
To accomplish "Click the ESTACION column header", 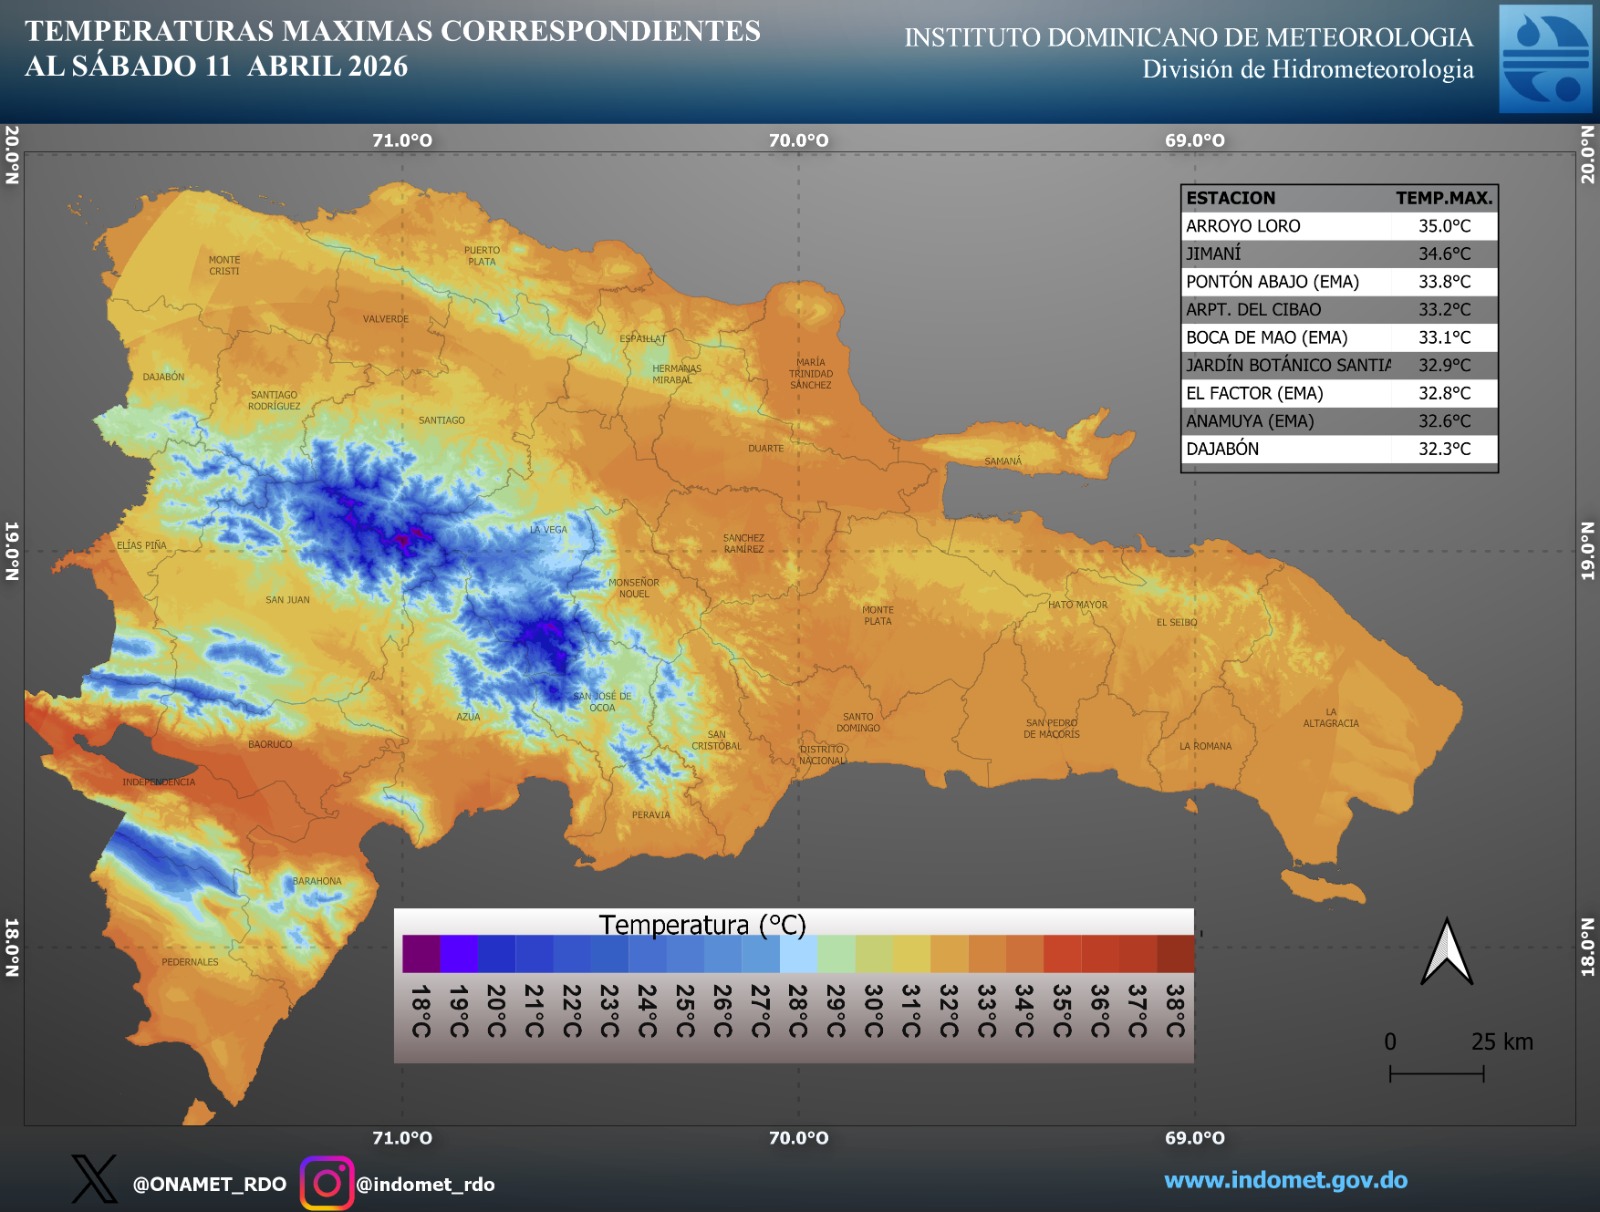I will [x=1231, y=198].
